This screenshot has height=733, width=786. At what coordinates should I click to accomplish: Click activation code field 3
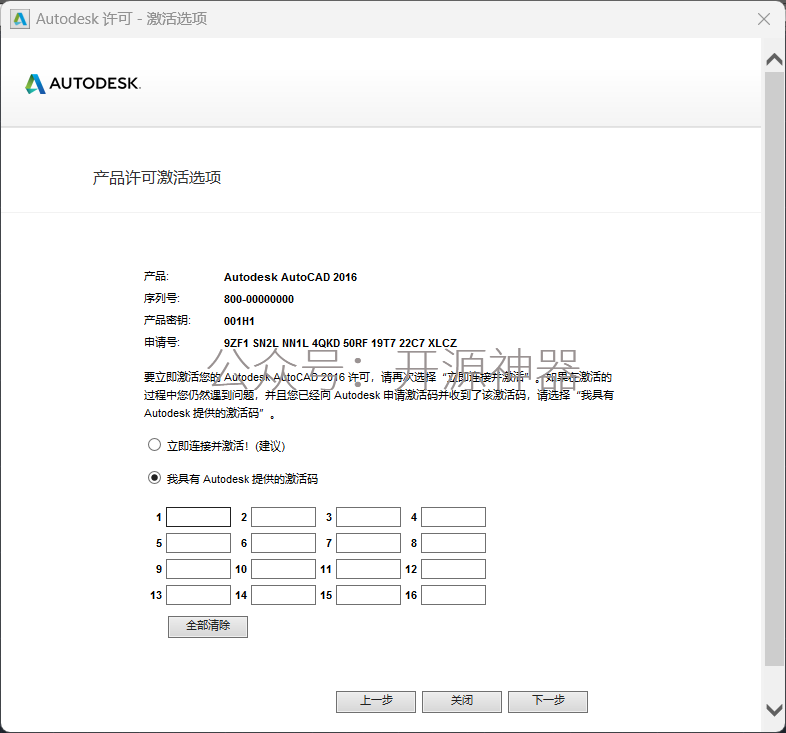tap(368, 517)
